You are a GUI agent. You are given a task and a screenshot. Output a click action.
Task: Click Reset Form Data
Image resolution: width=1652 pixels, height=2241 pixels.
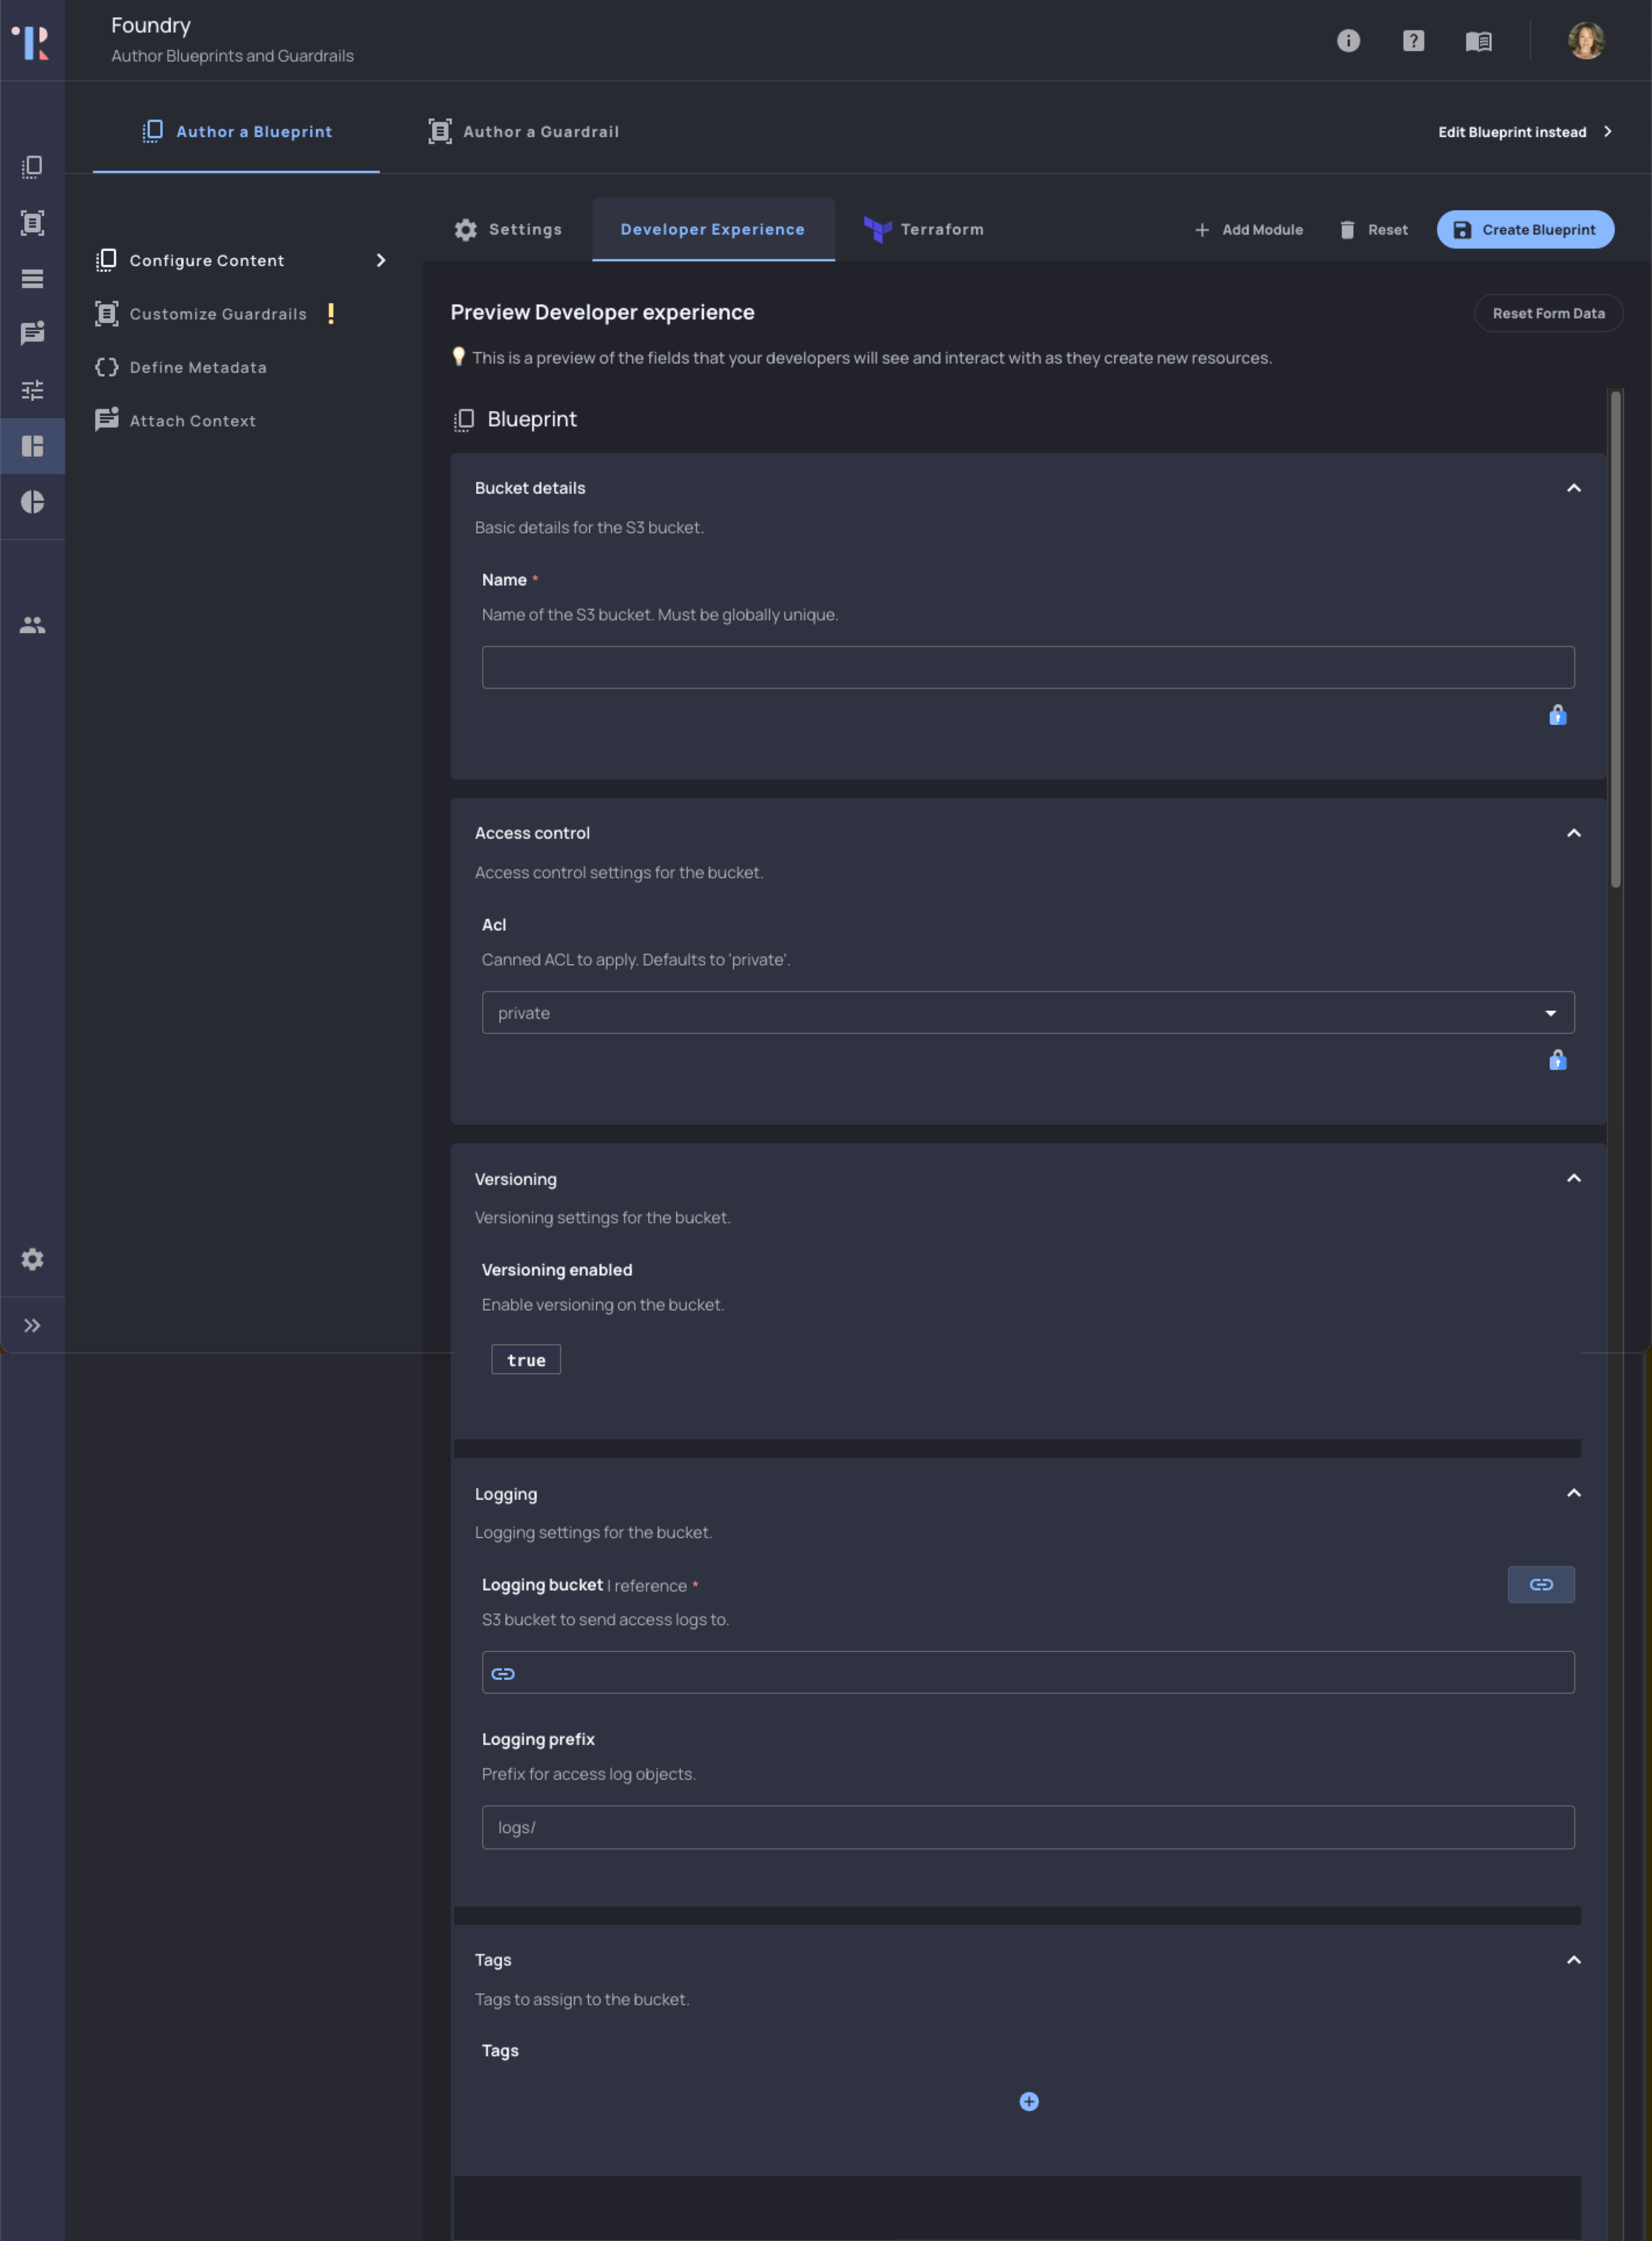click(1548, 313)
